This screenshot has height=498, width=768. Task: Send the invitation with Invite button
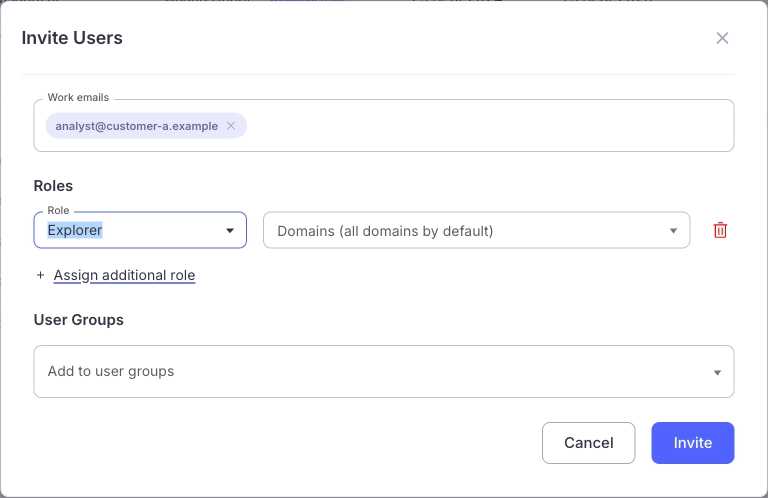tap(693, 443)
